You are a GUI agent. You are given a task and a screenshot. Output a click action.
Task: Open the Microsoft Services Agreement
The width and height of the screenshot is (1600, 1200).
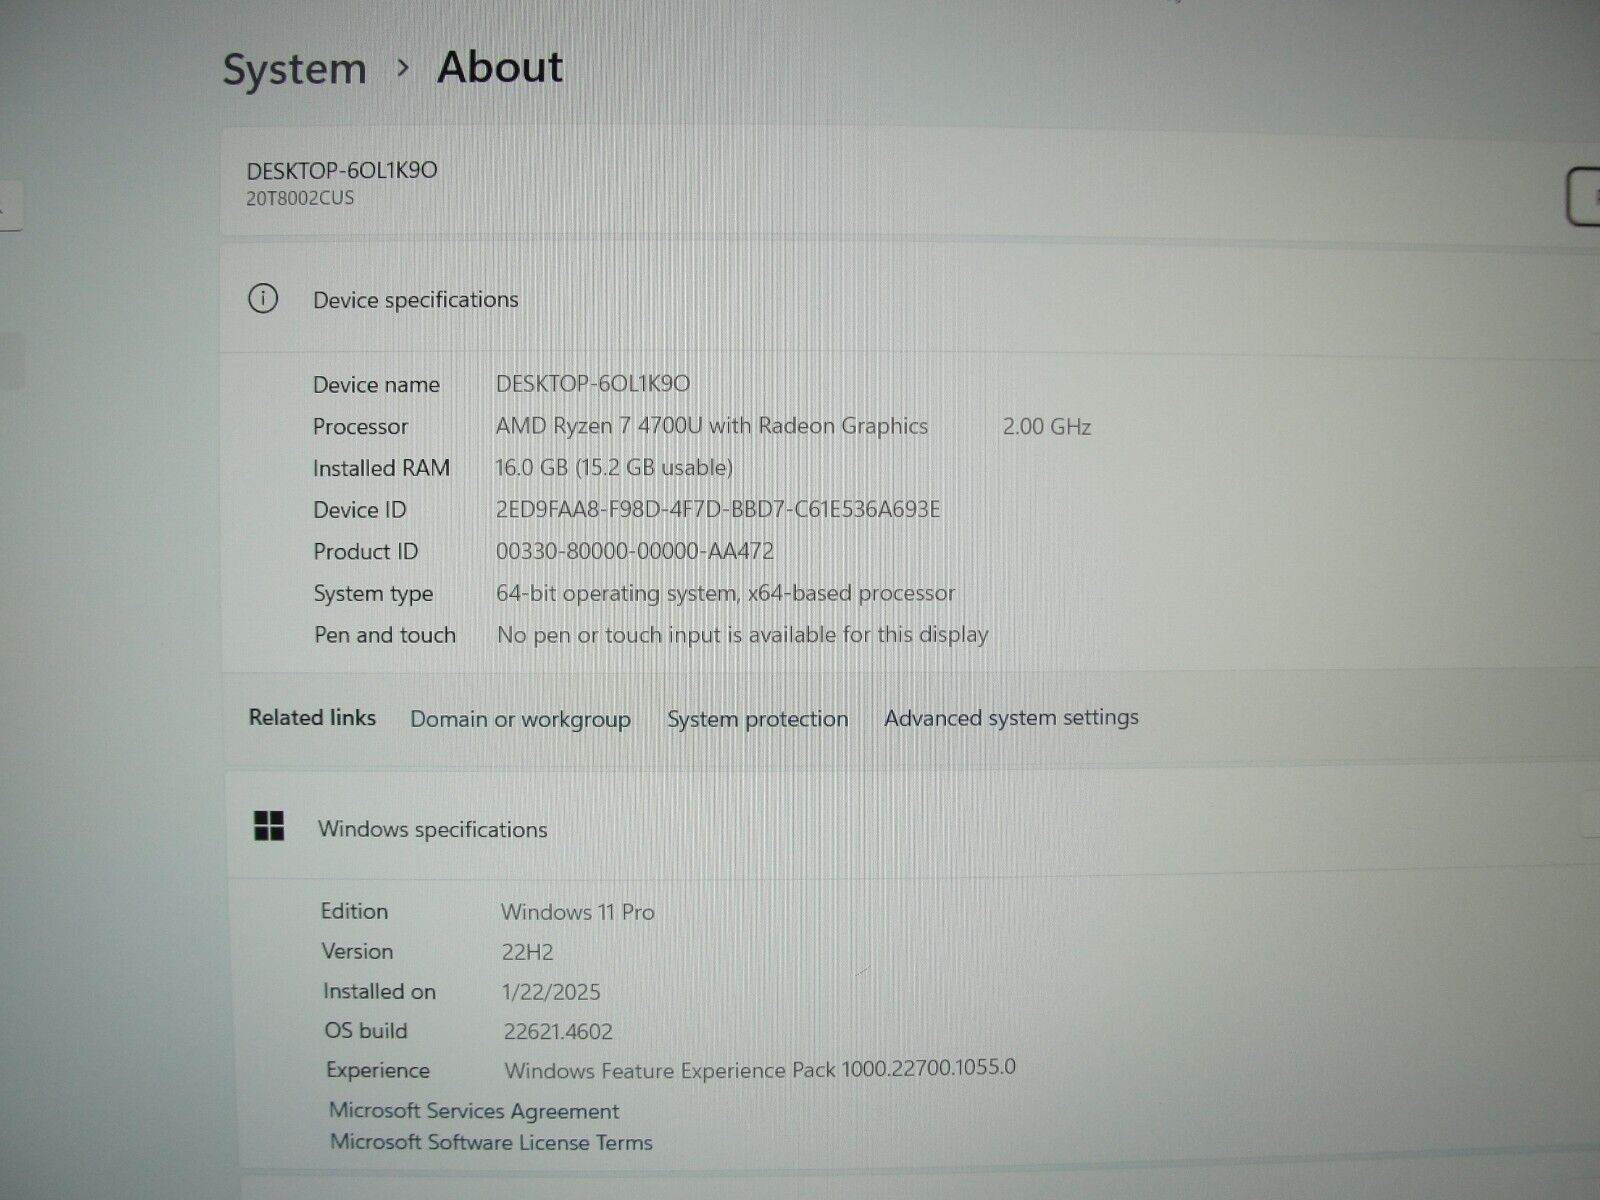point(474,1111)
